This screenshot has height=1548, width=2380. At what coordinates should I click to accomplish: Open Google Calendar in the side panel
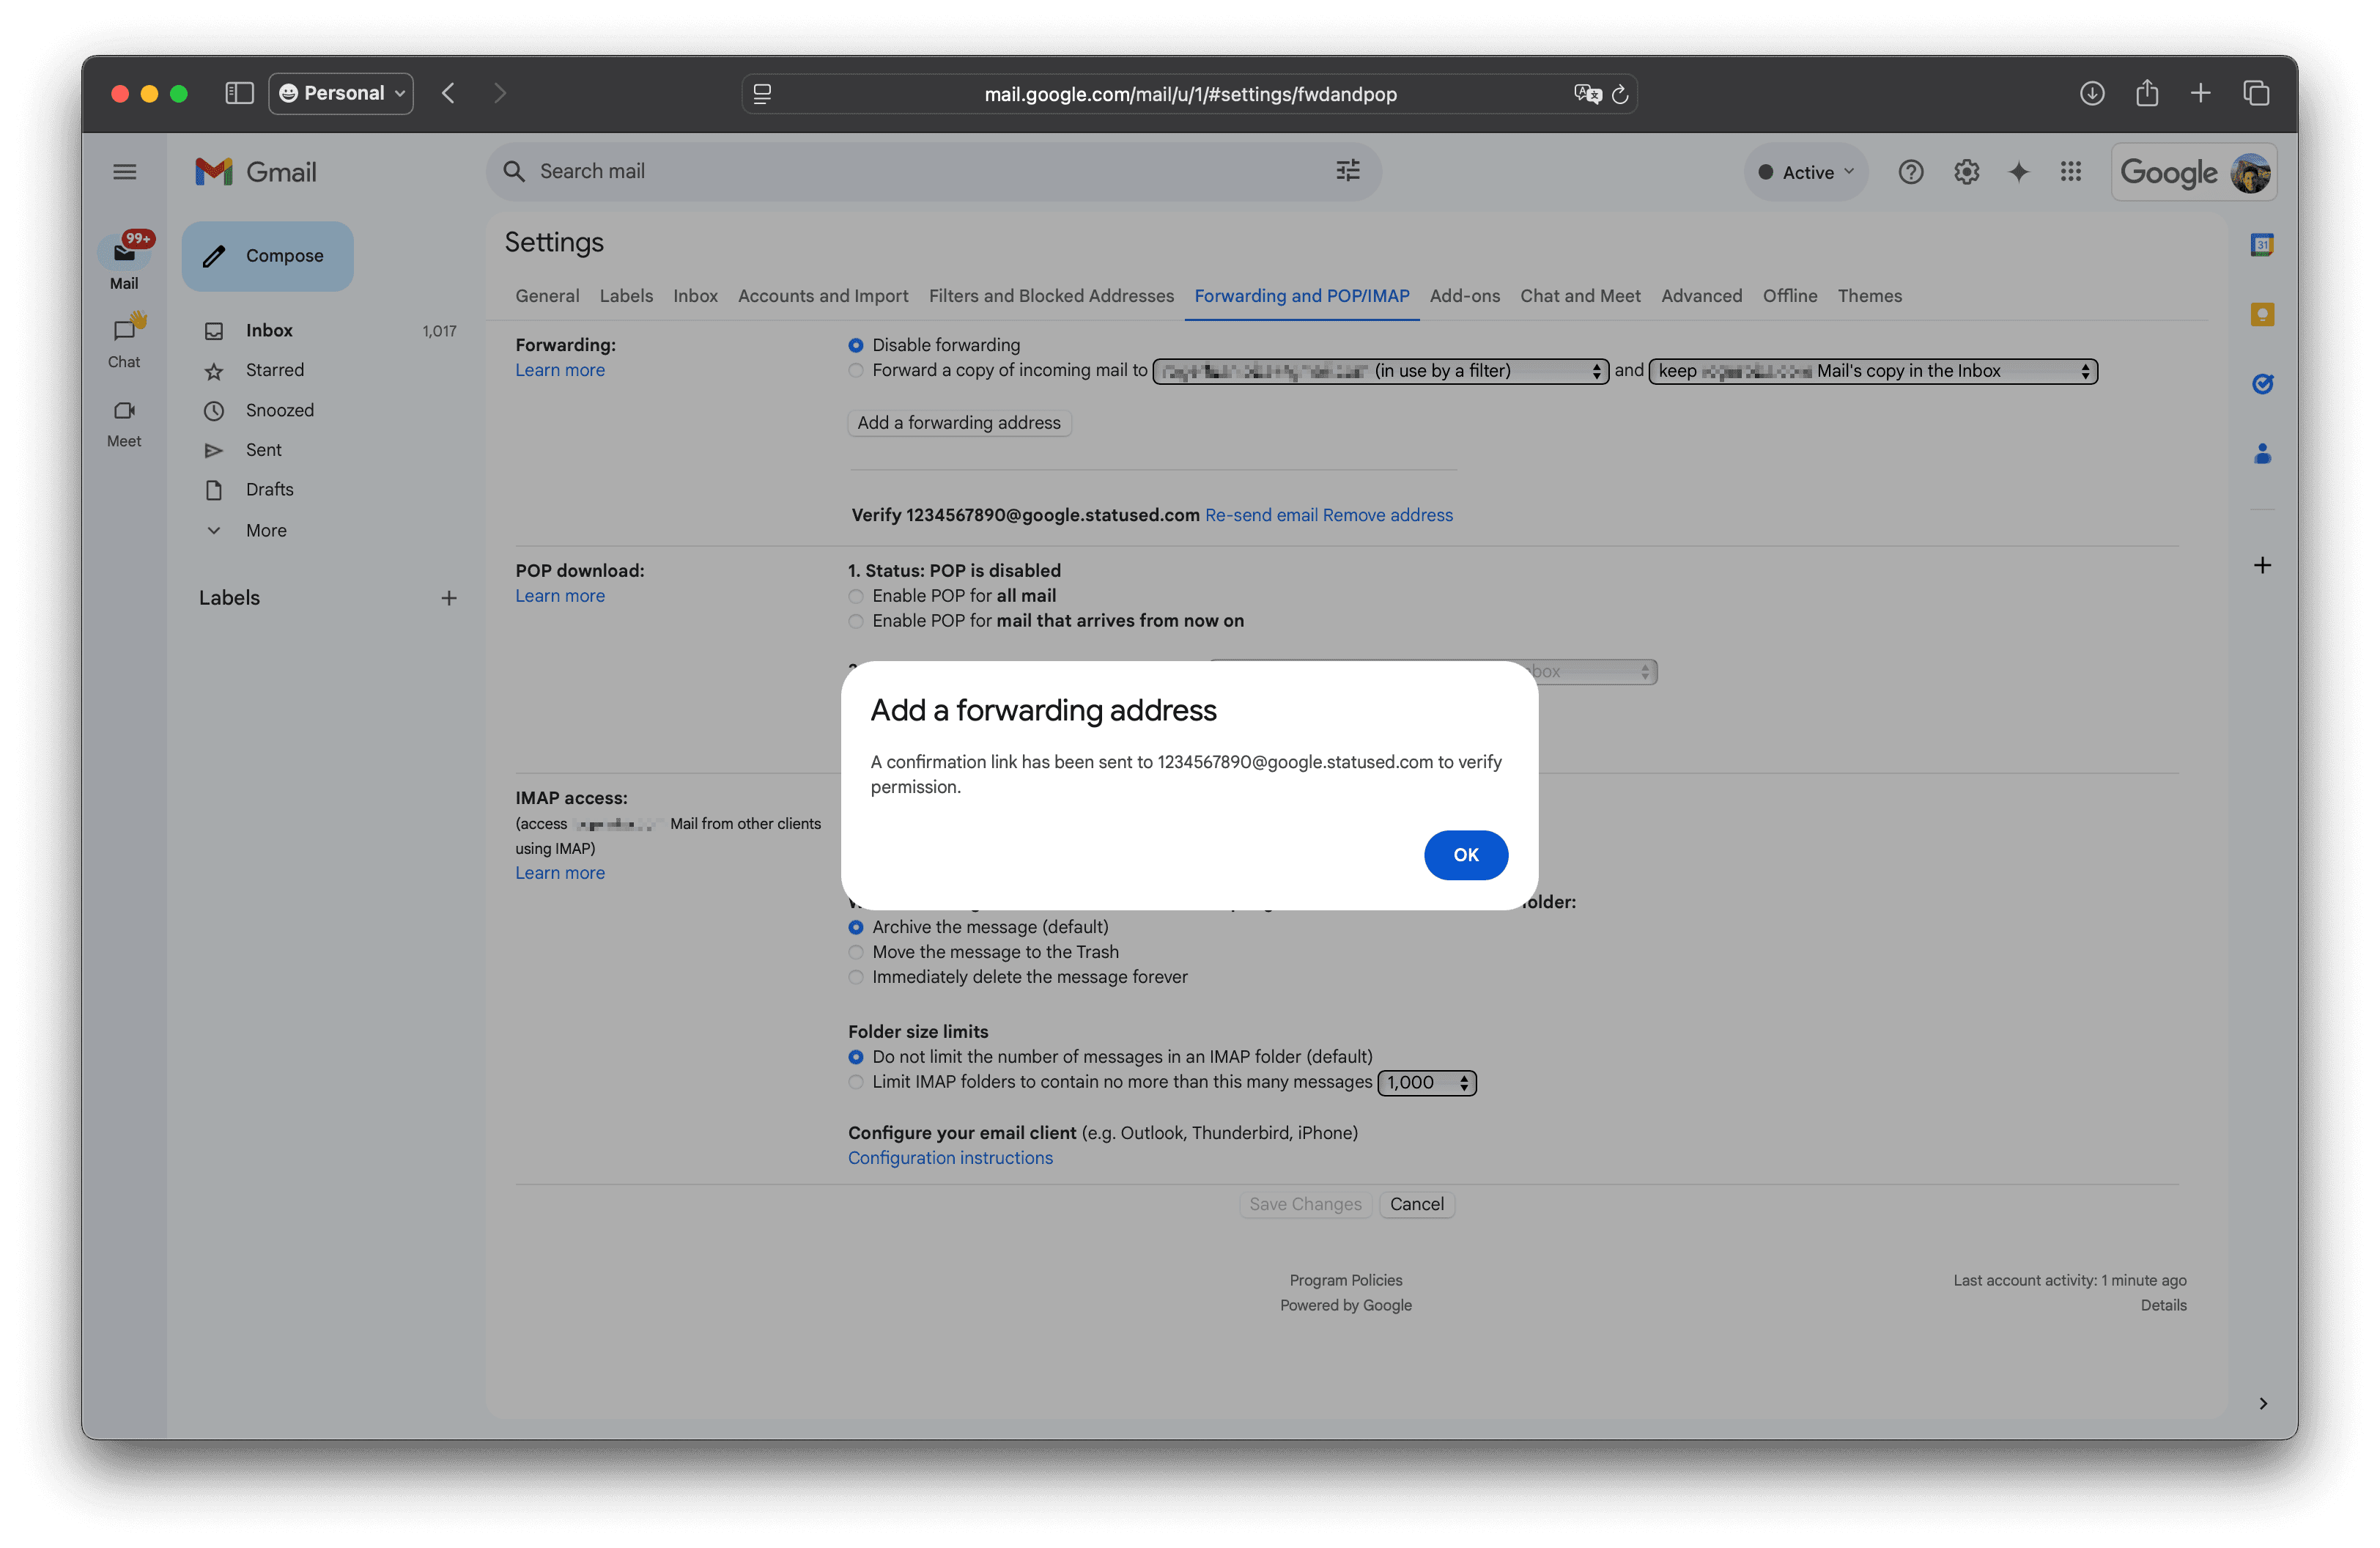coord(2261,243)
